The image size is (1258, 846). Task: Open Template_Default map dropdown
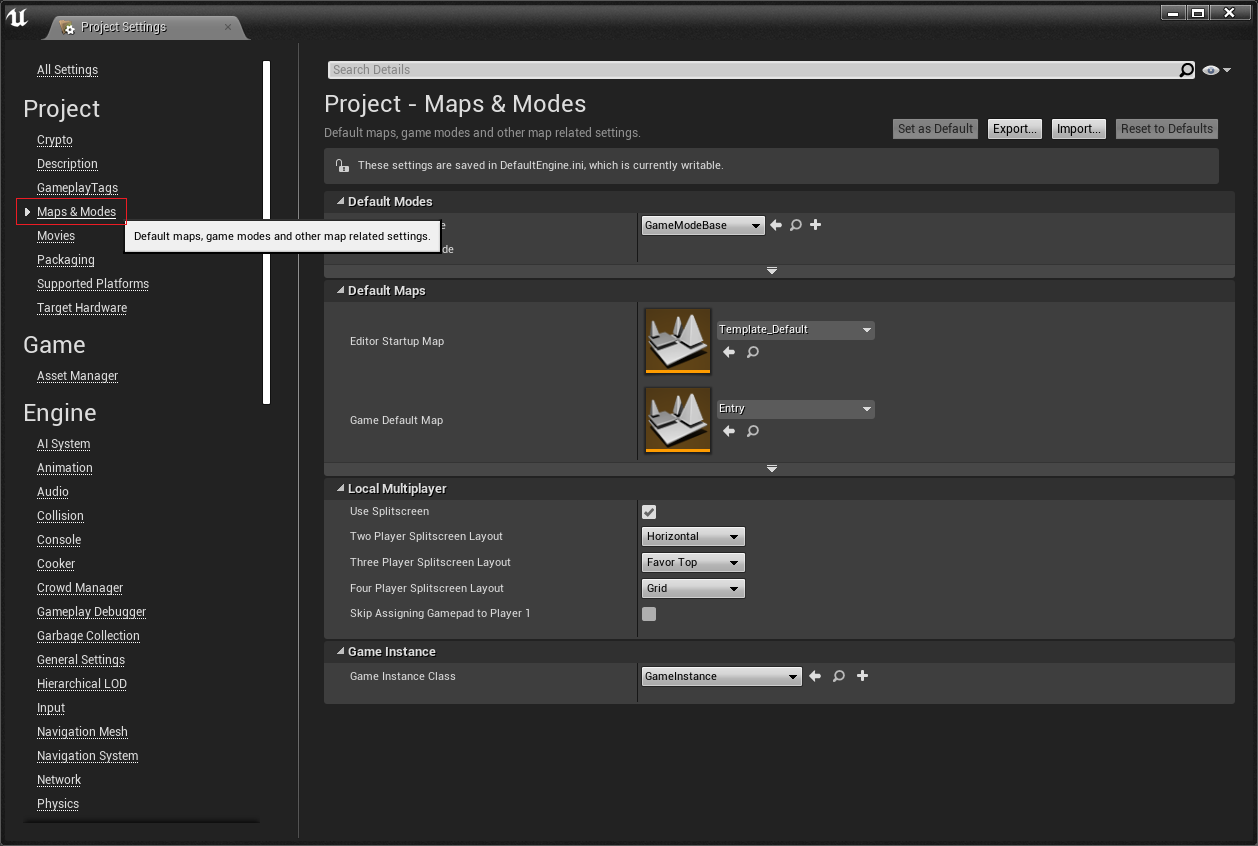795,330
